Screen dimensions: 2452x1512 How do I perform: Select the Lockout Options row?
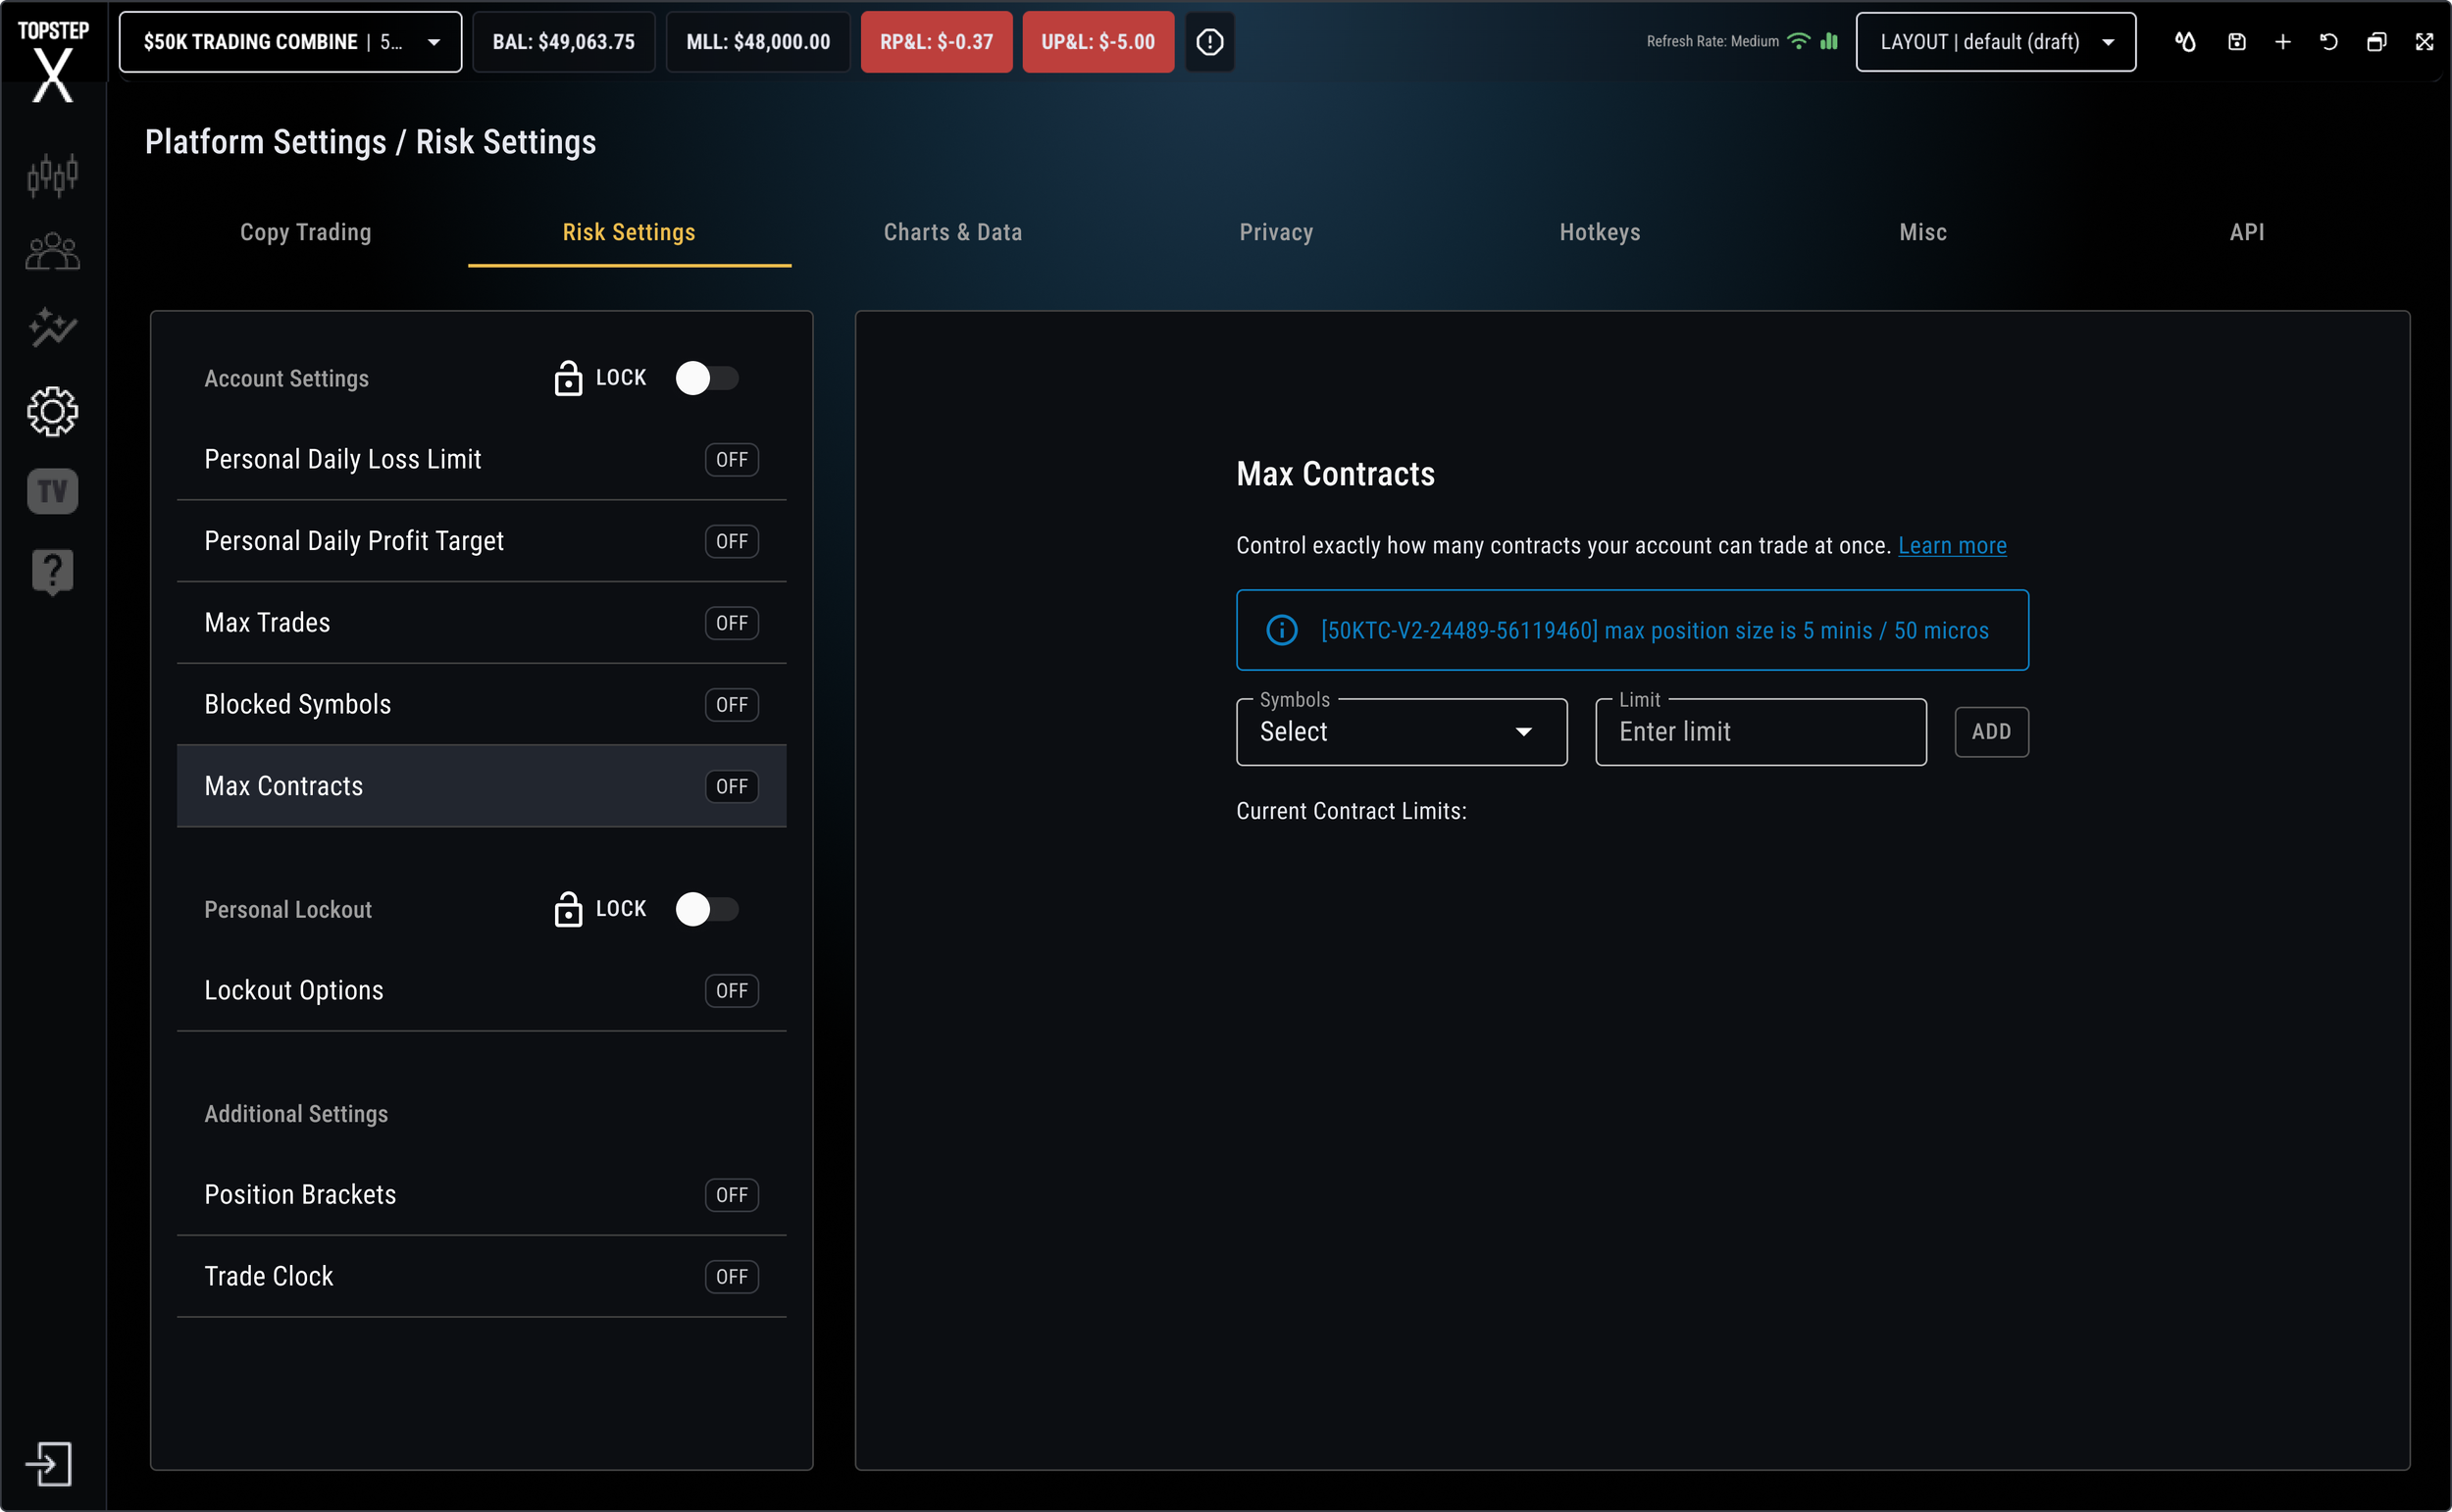tap(482, 991)
